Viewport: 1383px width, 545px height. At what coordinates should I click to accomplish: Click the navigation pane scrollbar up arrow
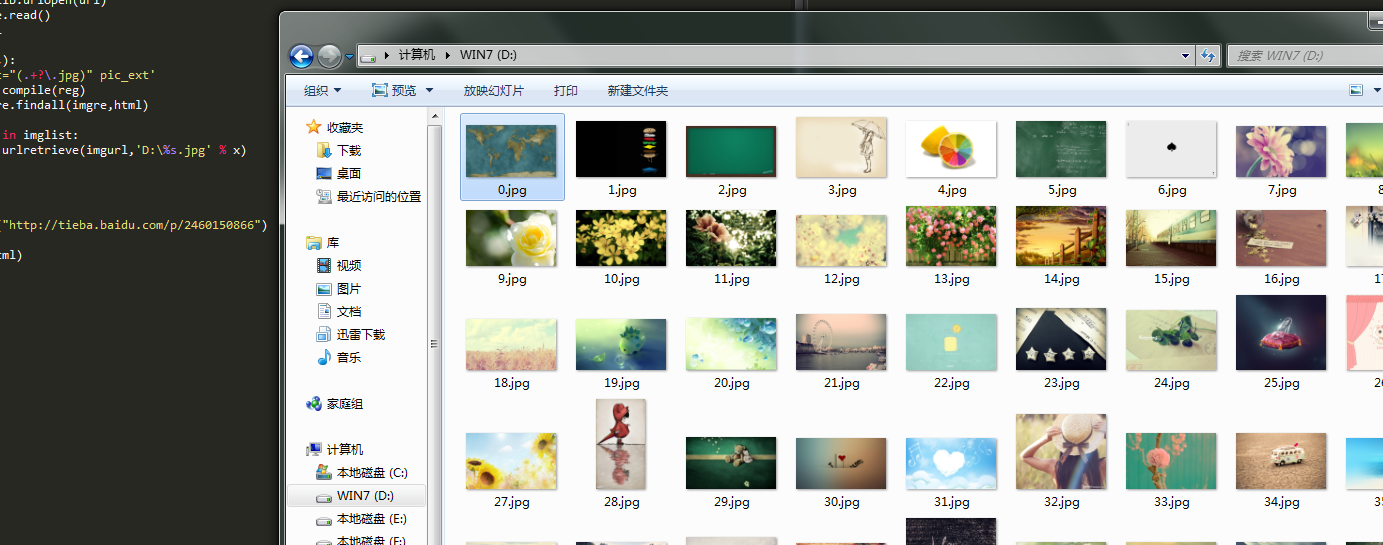pyautogui.click(x=436, y=116)
